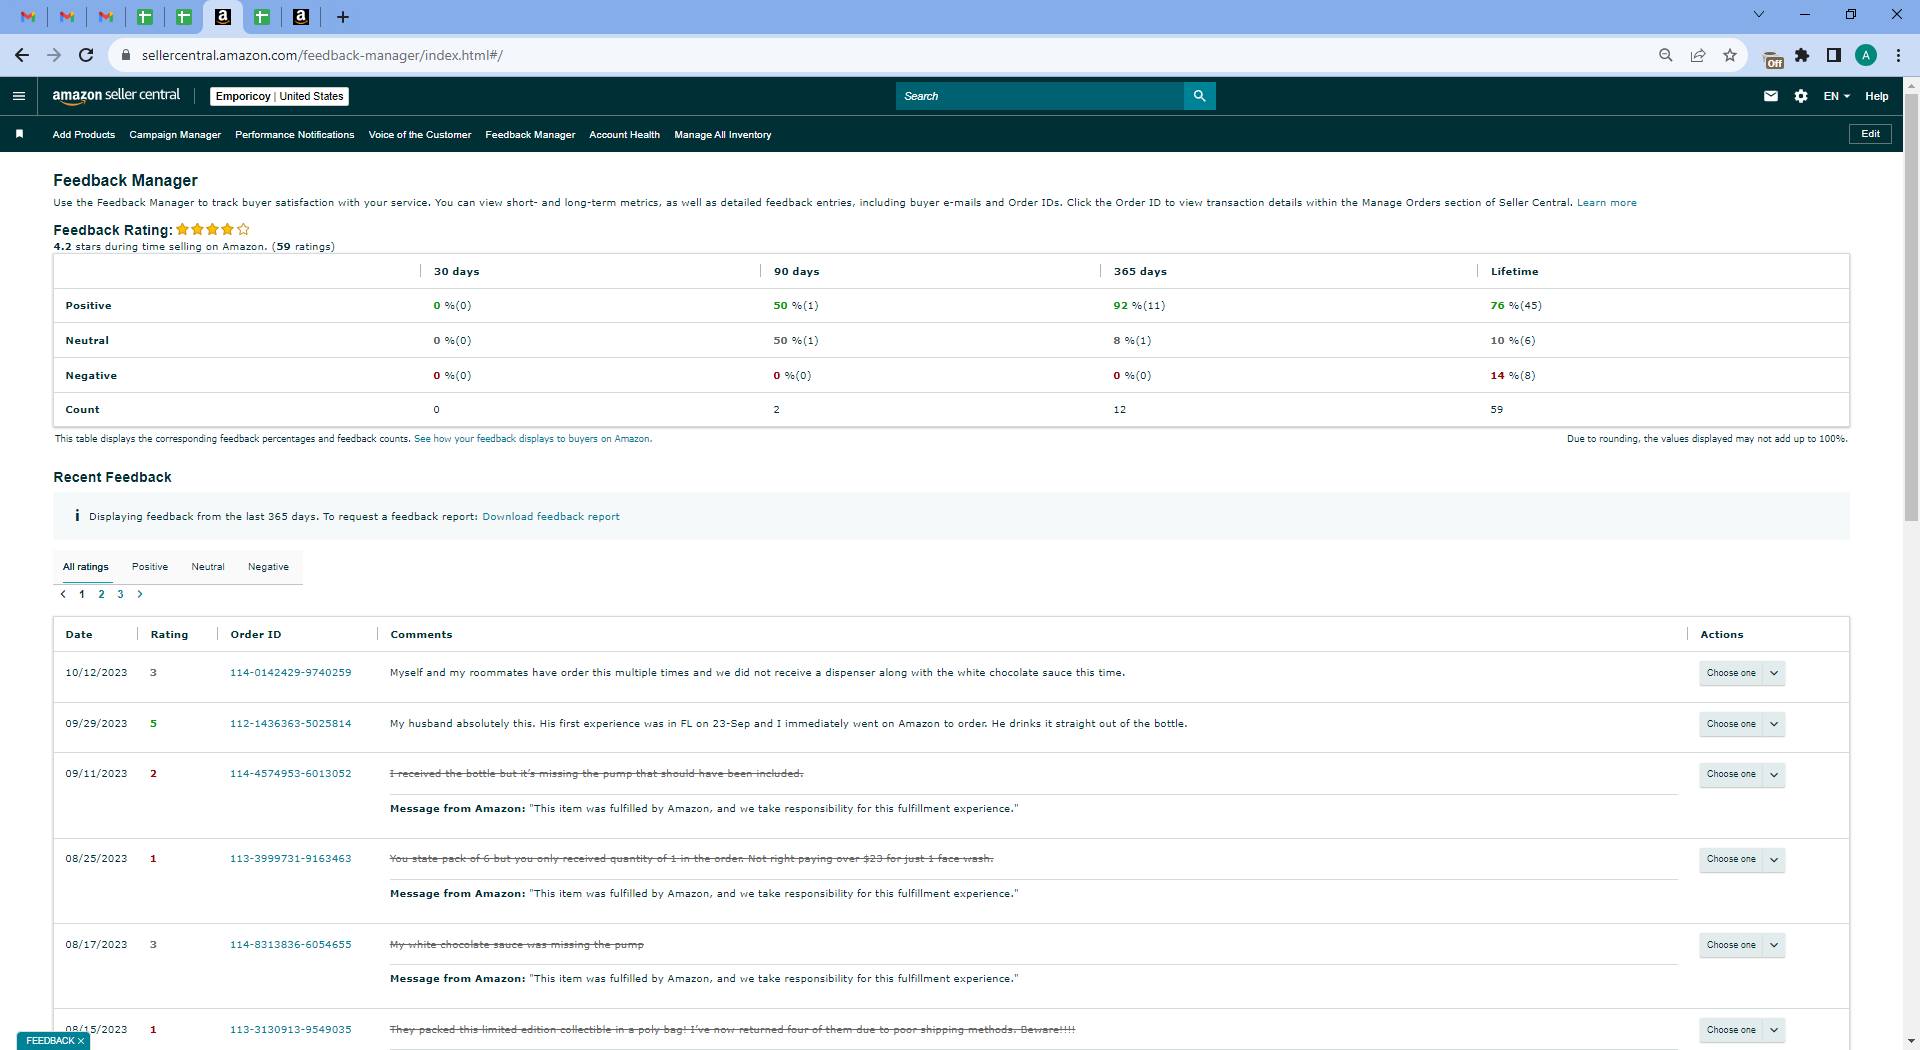Image resolution: width=1920 pixels, height=1050 pixels.
Task: Go back with the browser back arrow
Action: (22, 55)
